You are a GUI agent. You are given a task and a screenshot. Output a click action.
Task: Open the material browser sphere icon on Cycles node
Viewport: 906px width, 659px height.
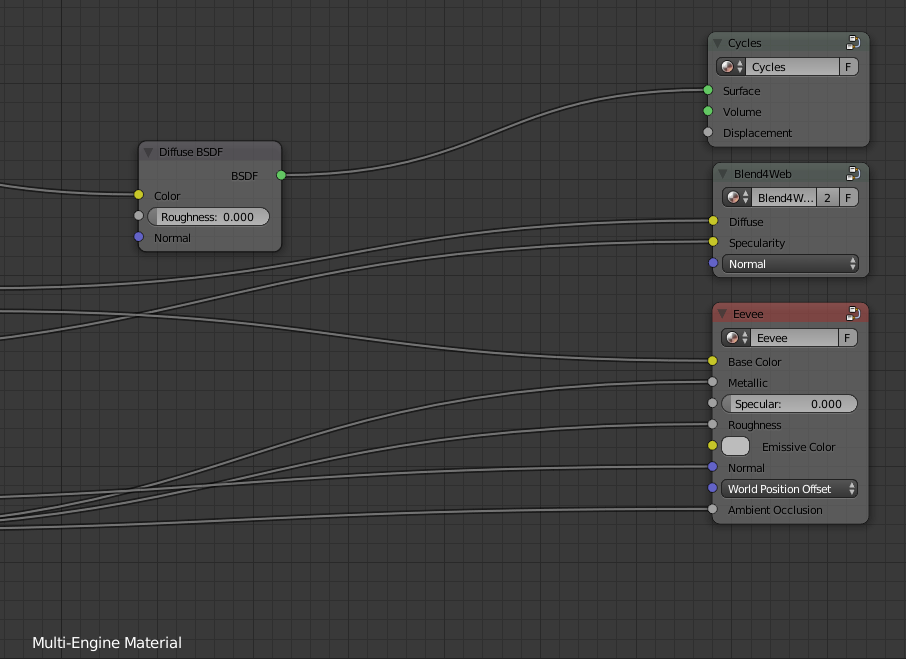(x=729, y=66)
